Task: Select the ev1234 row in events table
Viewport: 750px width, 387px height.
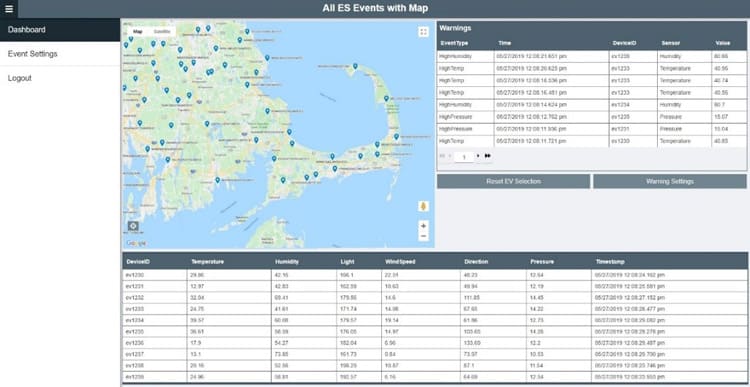Action: pos(435,320)
